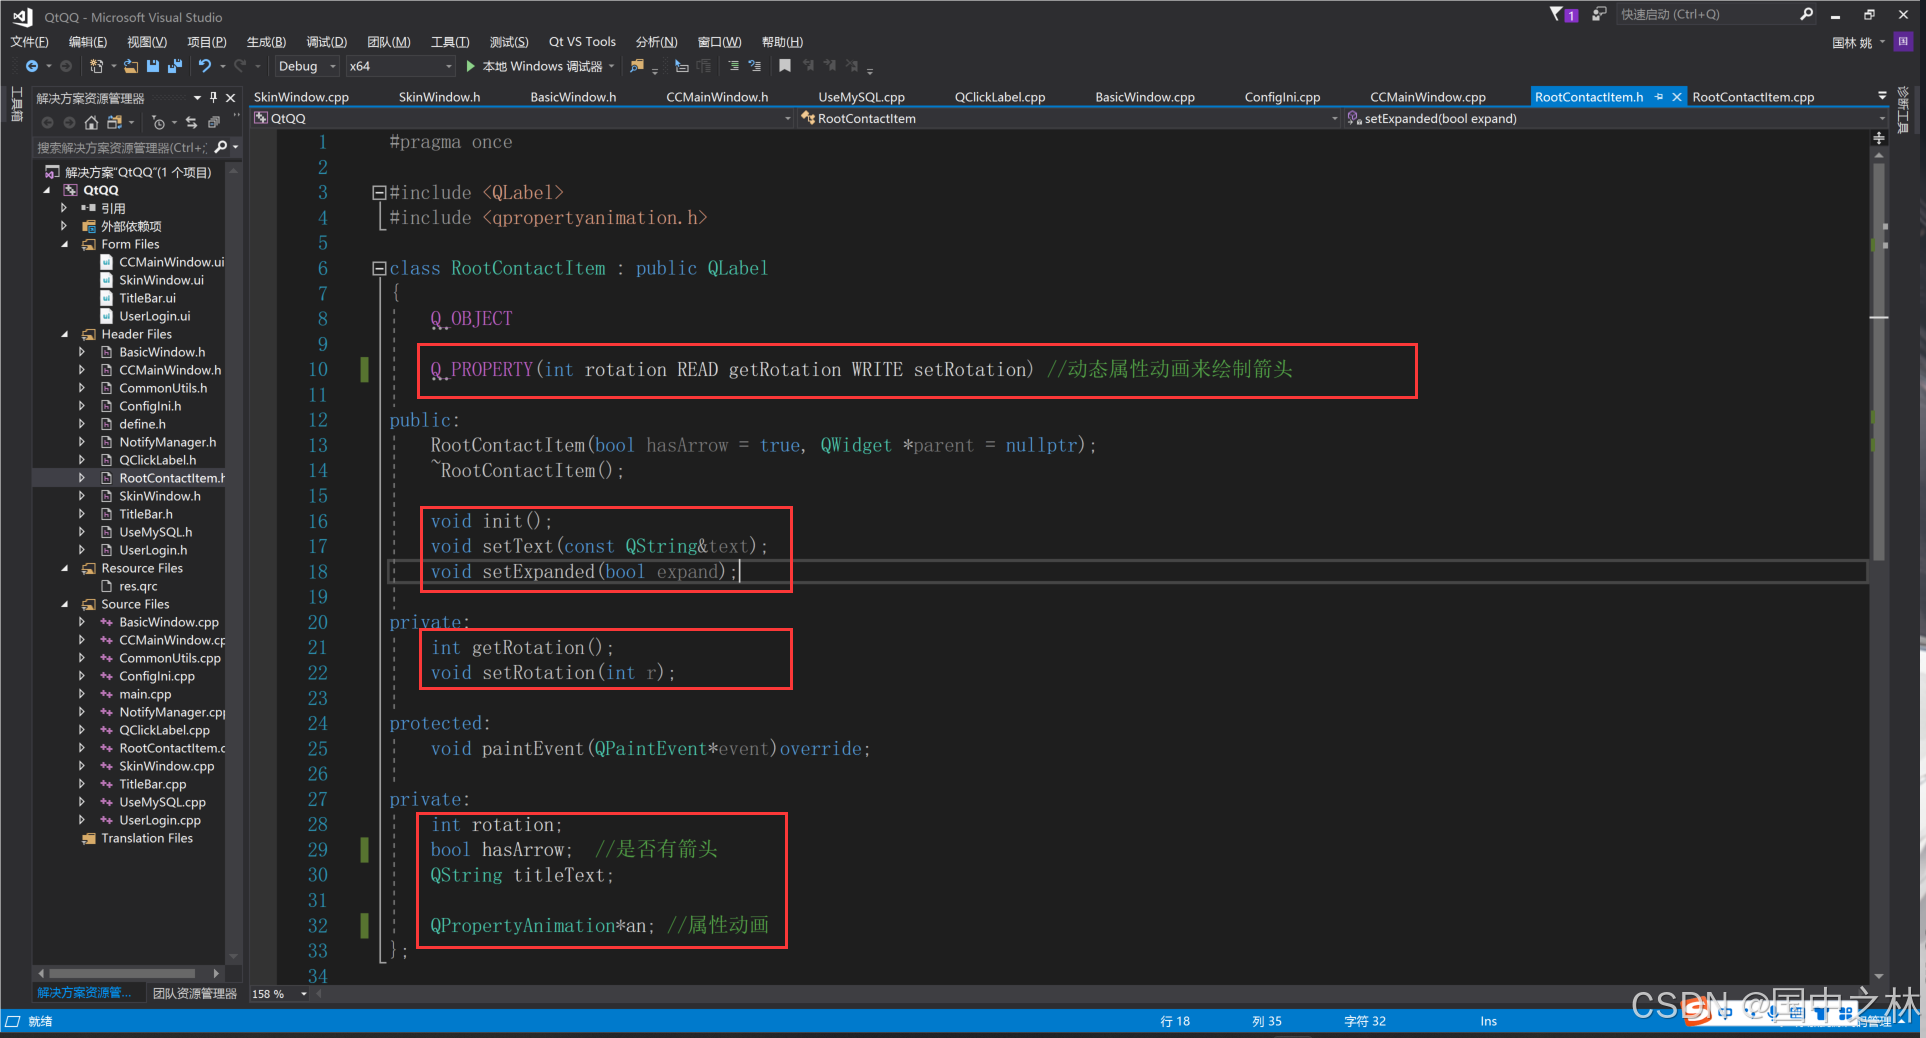Click the Save All toolbar icon
Viewport: 1926px width, 1038px height.
point(175,66)
